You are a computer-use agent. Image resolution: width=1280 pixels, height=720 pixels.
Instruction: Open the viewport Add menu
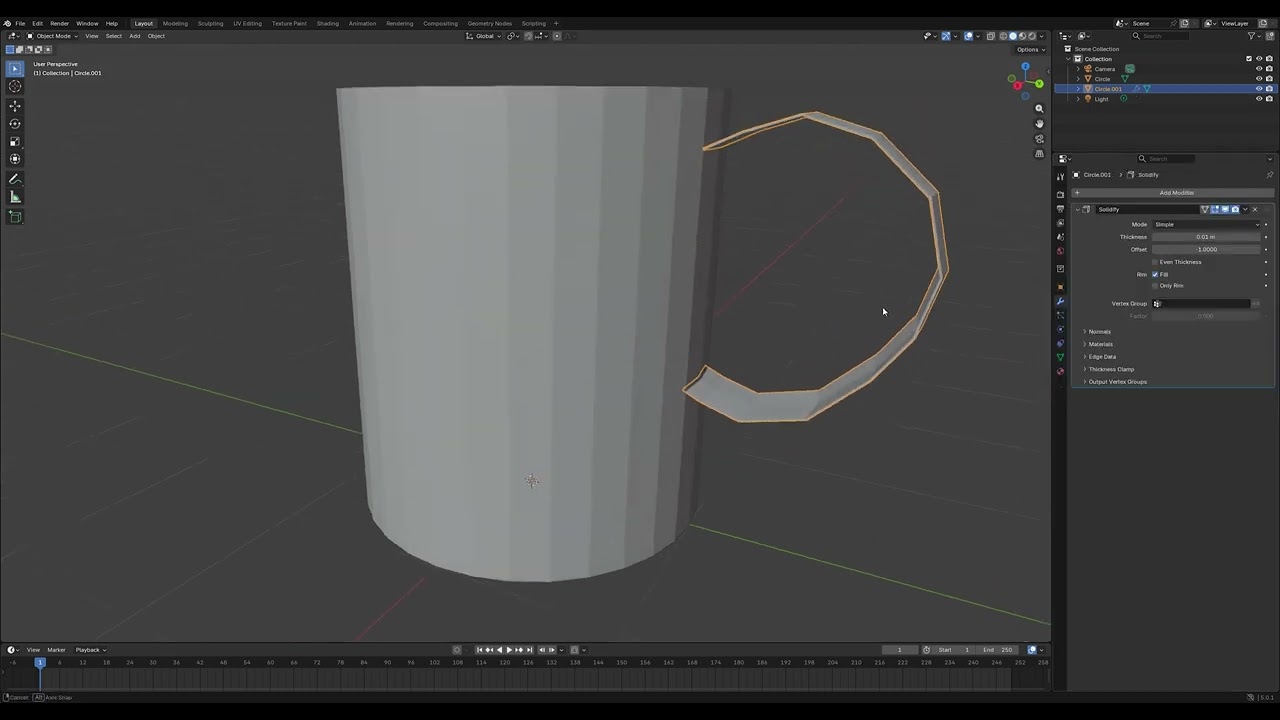(x=134, y=36)
